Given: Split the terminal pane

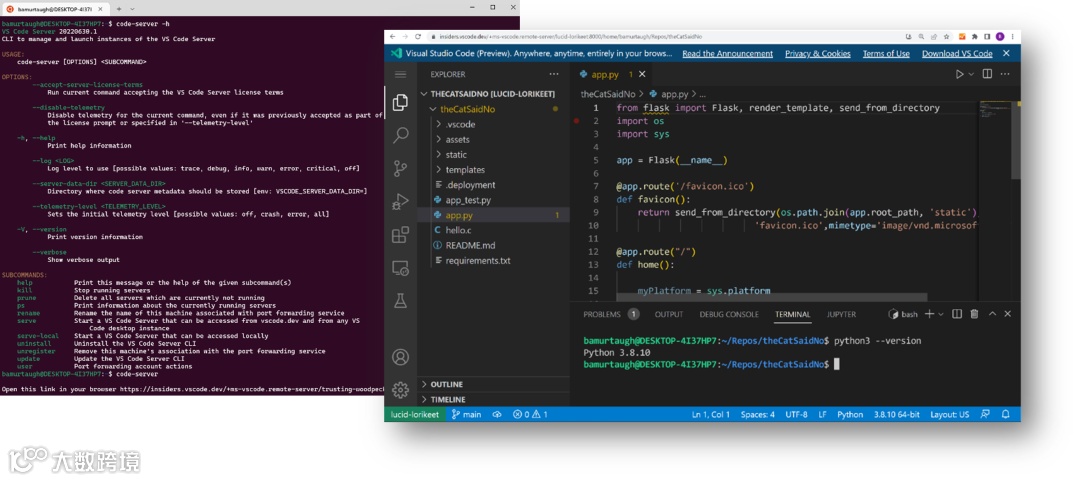Looking at the screenshot, I should click(x=957, y=314).
